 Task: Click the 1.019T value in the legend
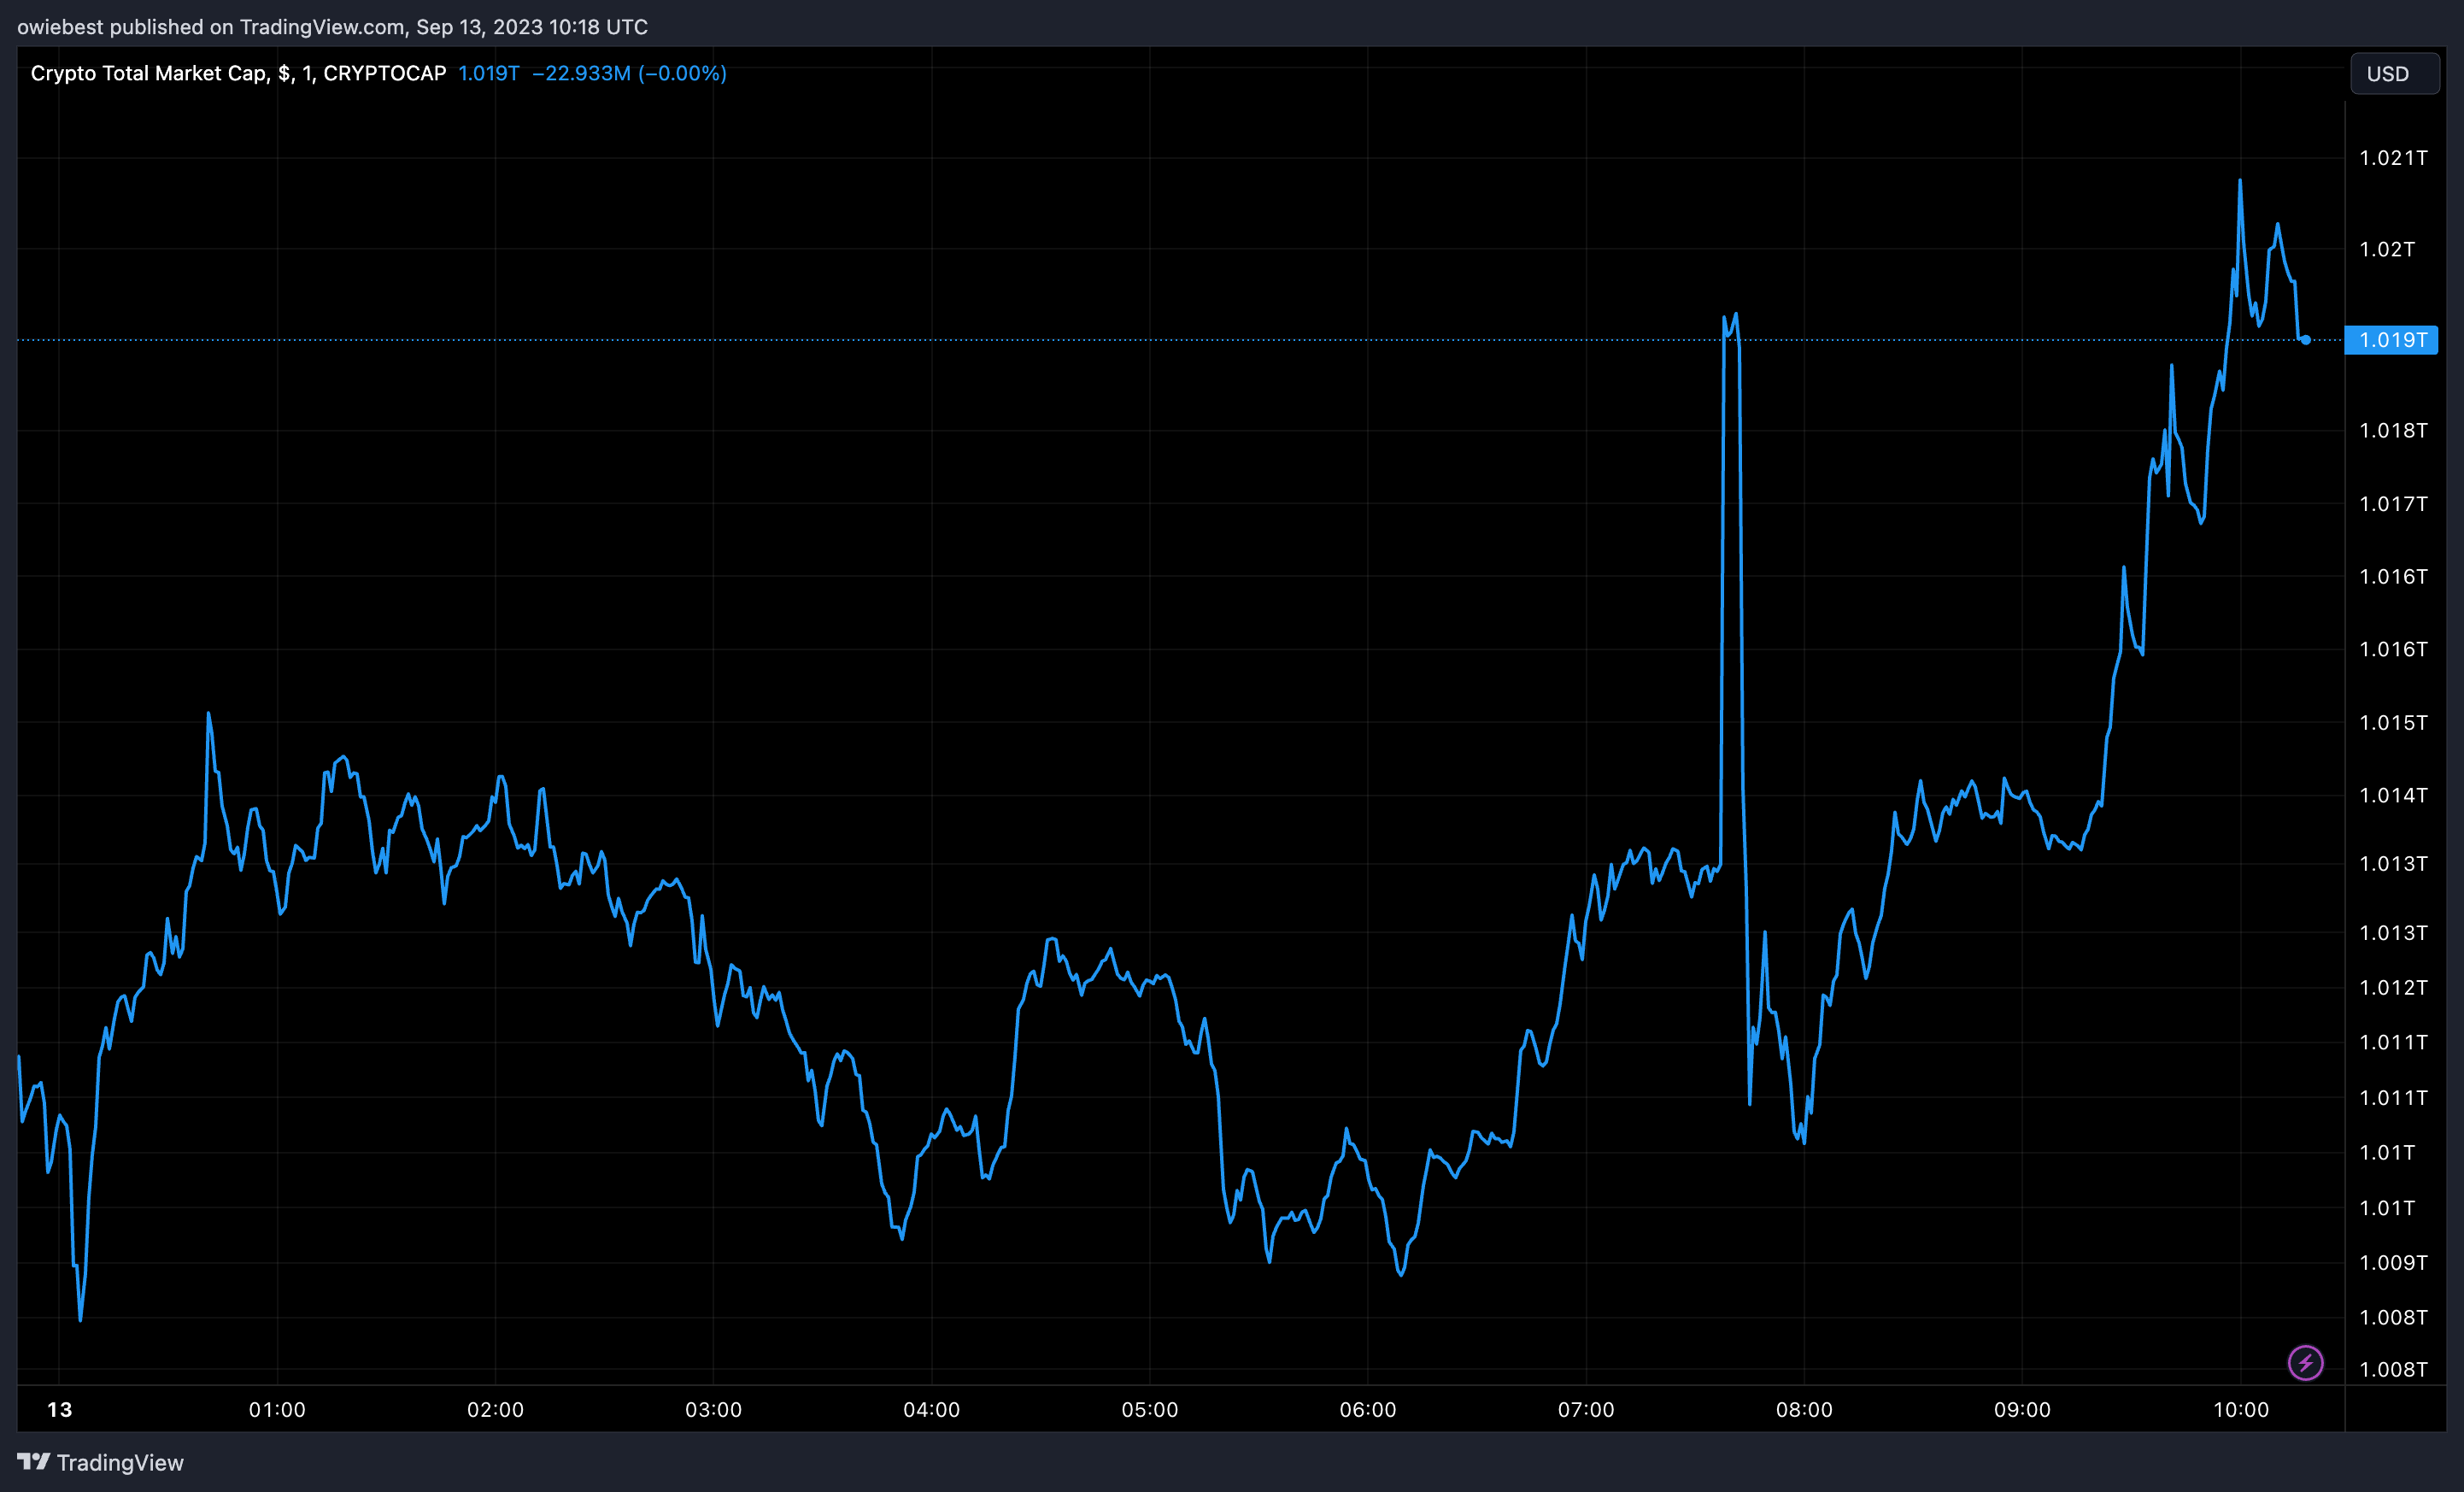488,73
